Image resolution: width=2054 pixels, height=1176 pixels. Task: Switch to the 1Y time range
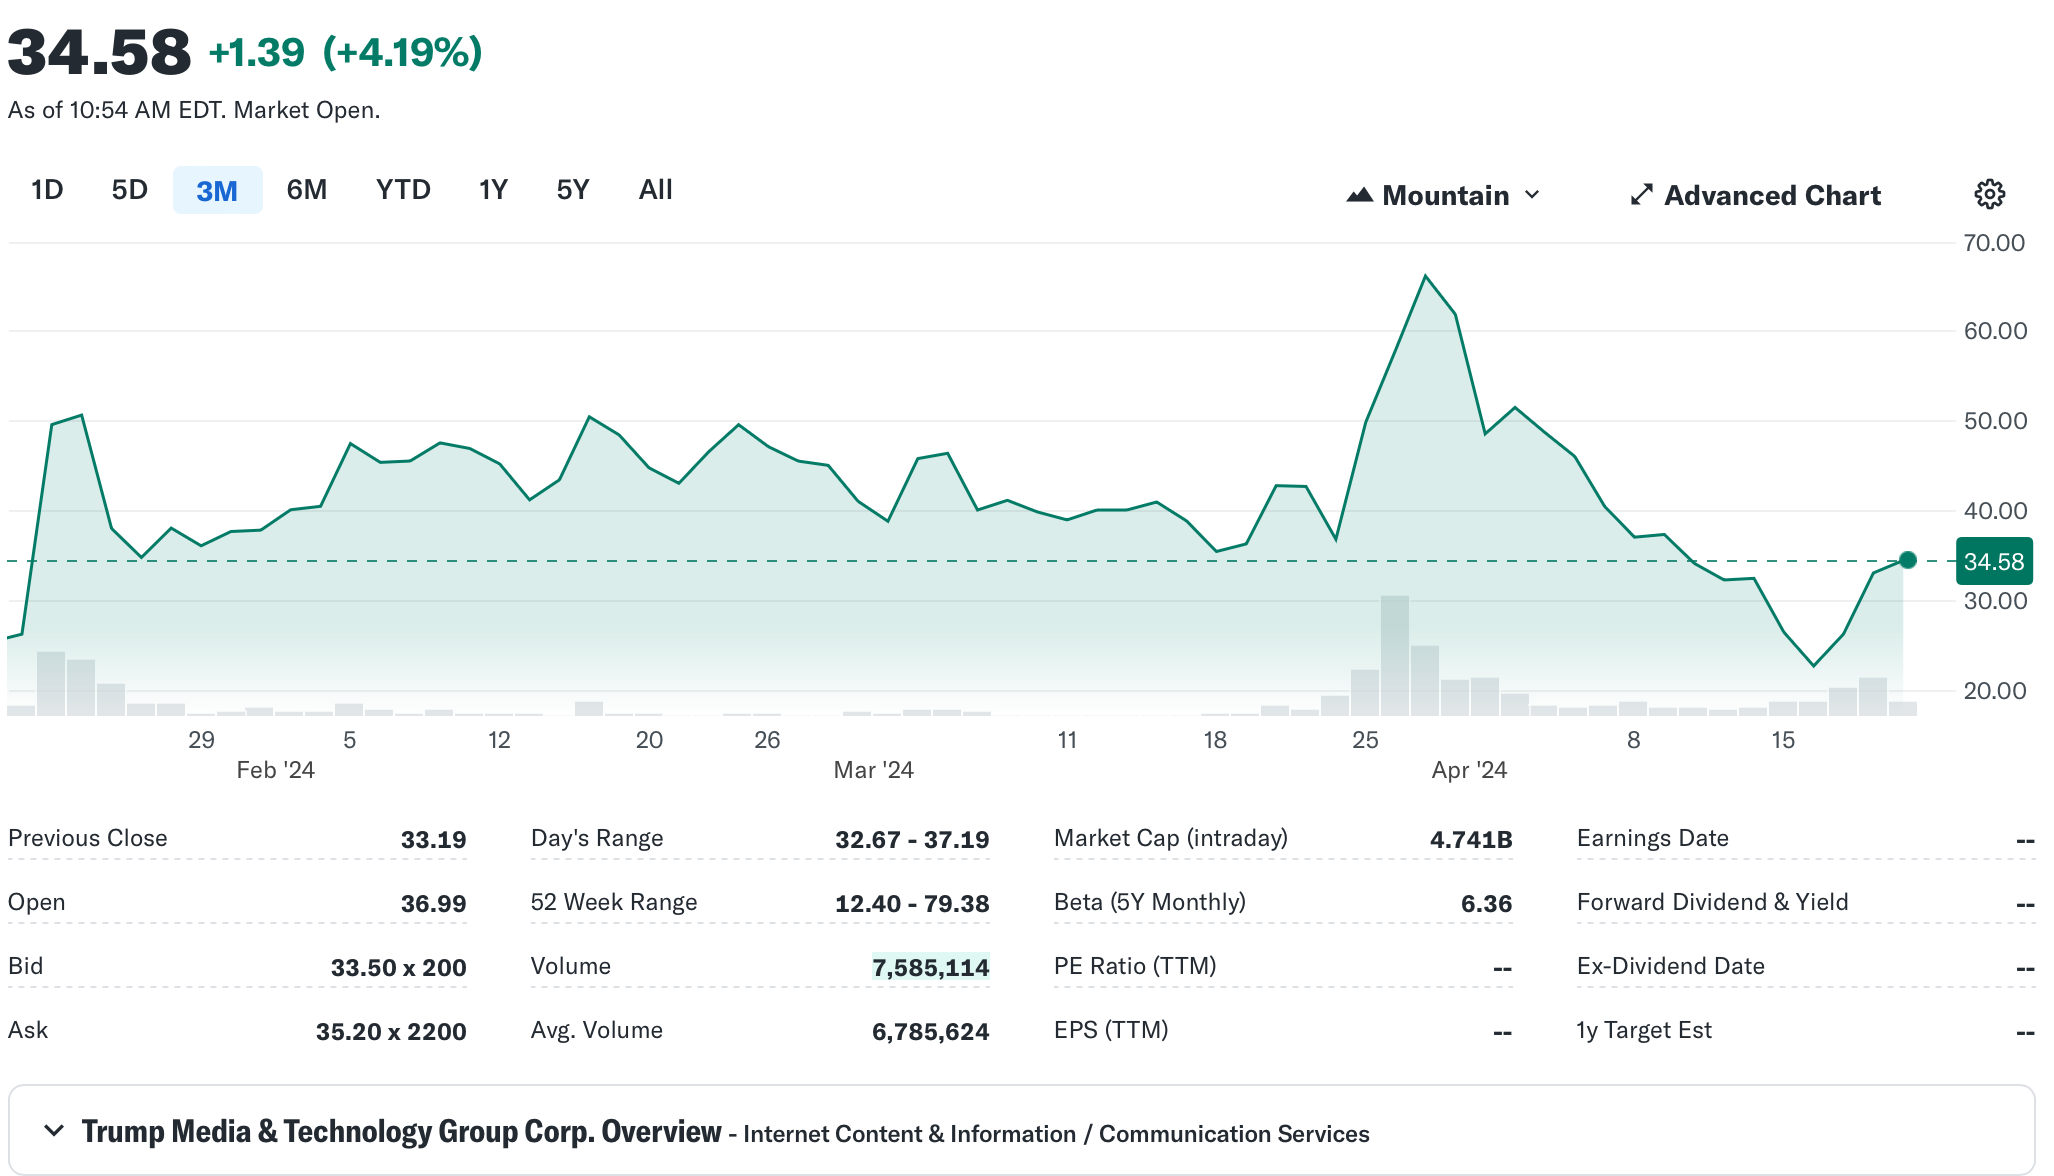tap(493, 190)
